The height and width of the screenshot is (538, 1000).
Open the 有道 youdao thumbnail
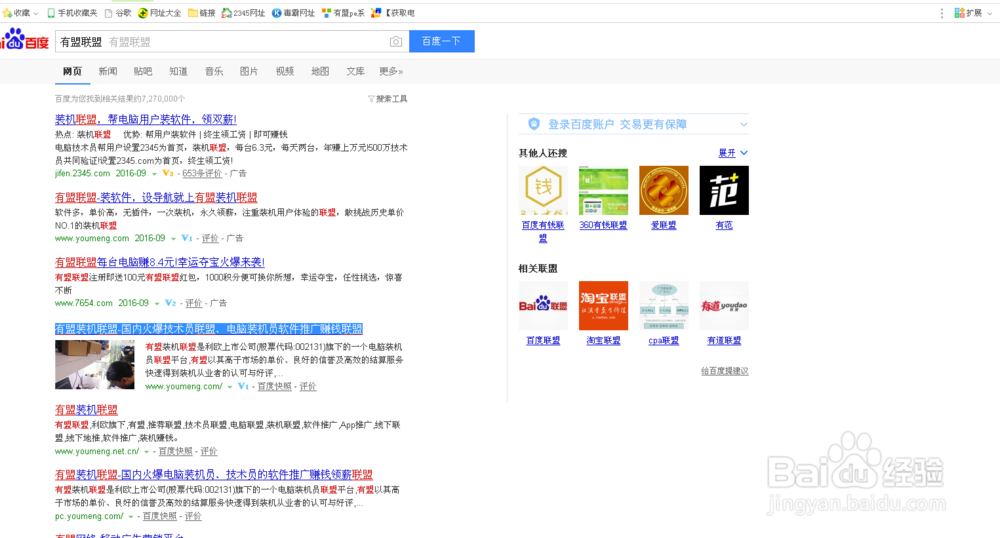pos(724,306)
